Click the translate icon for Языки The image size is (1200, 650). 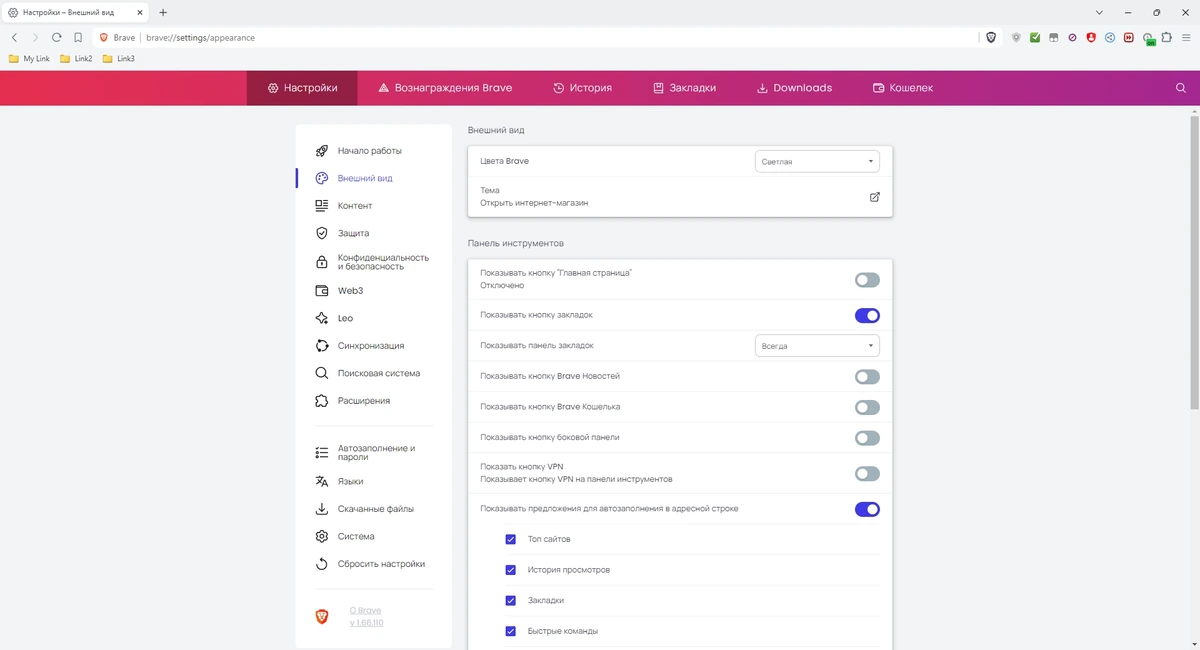pos(321,481)
